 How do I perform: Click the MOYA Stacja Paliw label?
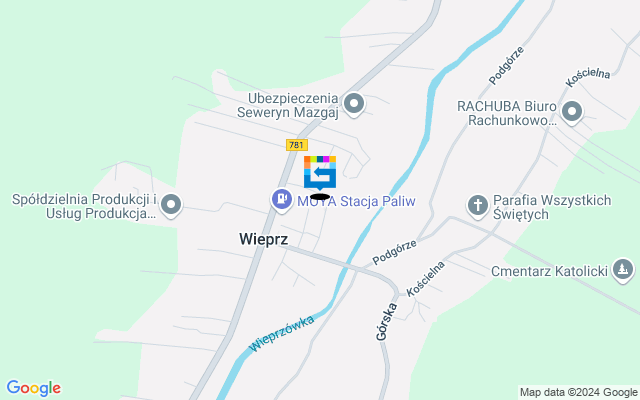tap(356, 201)
